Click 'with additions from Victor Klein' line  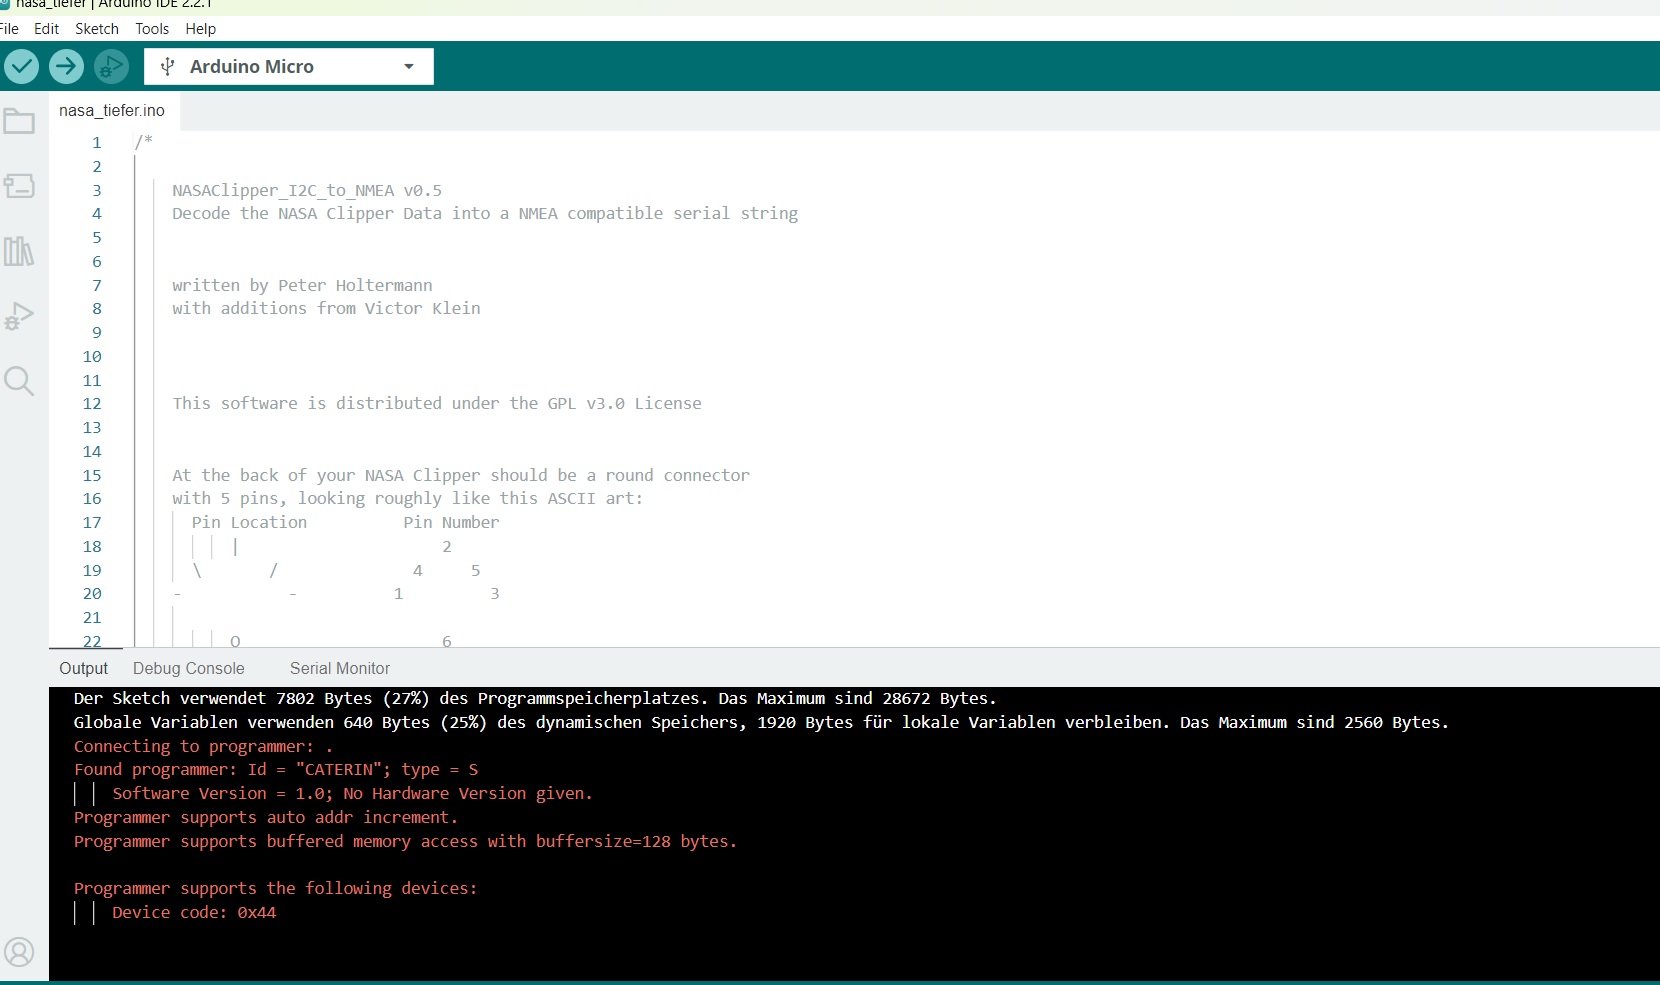coord(326,309)
